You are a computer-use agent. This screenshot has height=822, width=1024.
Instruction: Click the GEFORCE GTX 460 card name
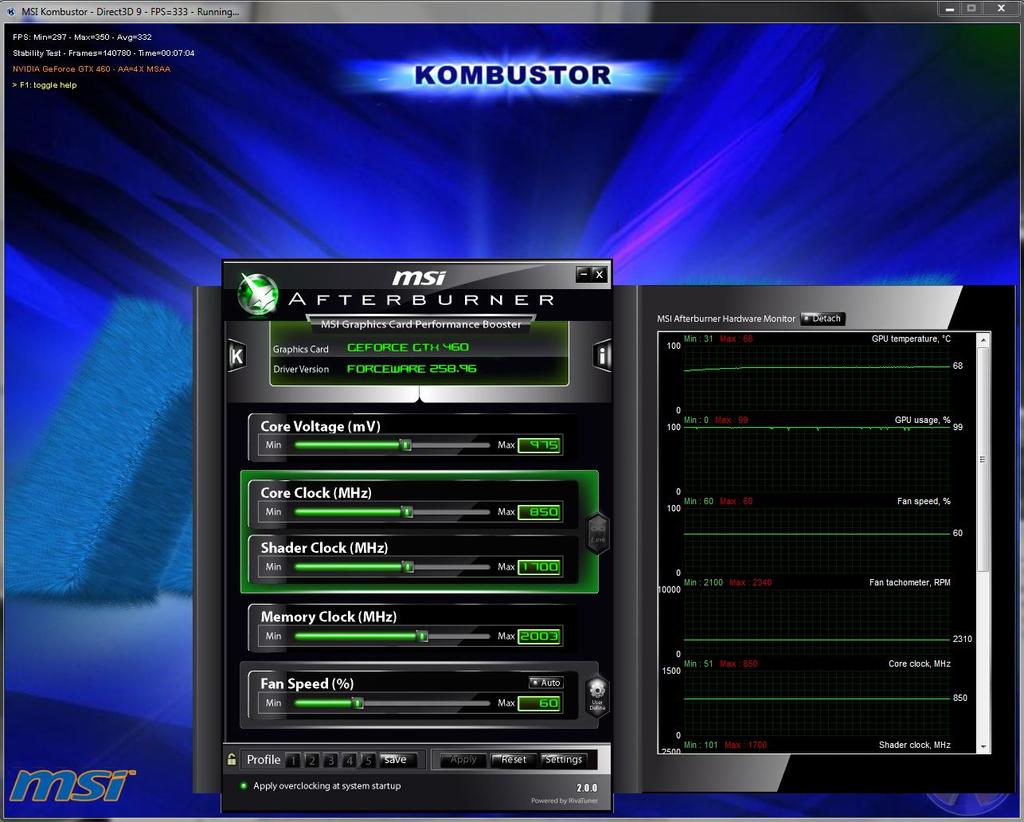pos(408,347)
